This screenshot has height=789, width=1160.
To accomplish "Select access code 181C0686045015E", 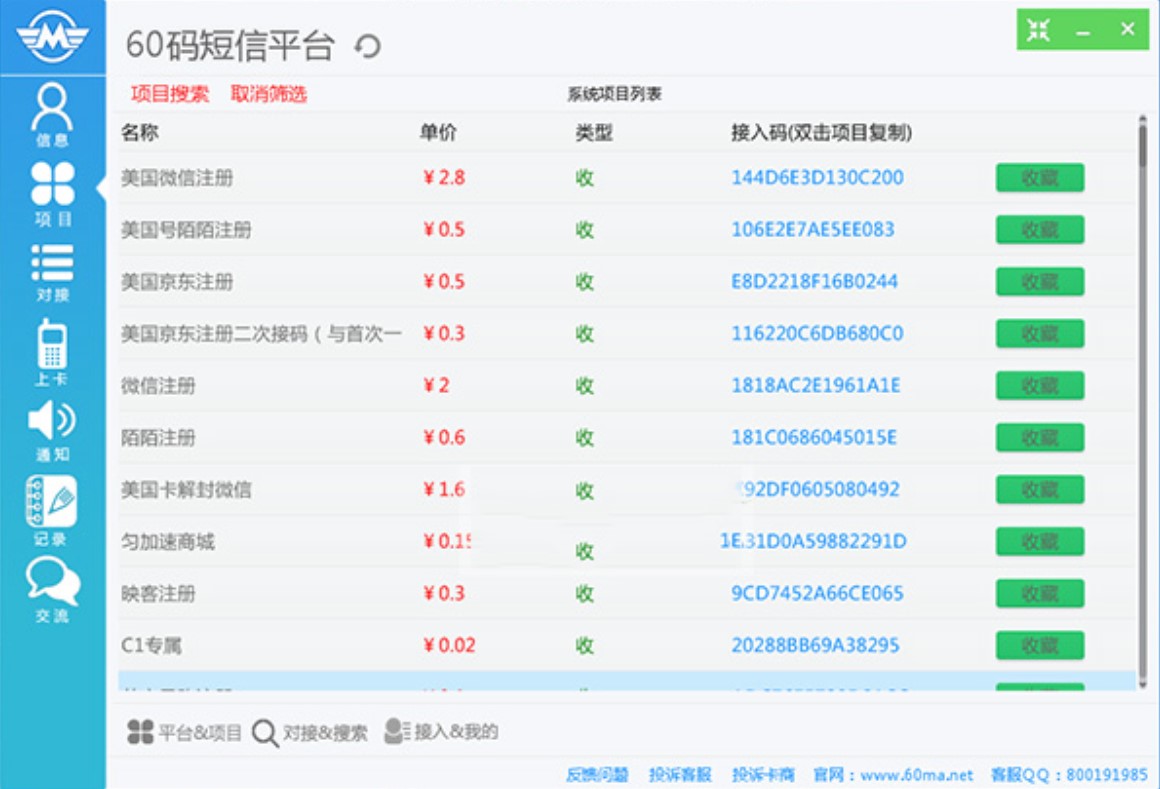I will pyautogui.click(x=814, y=437).
